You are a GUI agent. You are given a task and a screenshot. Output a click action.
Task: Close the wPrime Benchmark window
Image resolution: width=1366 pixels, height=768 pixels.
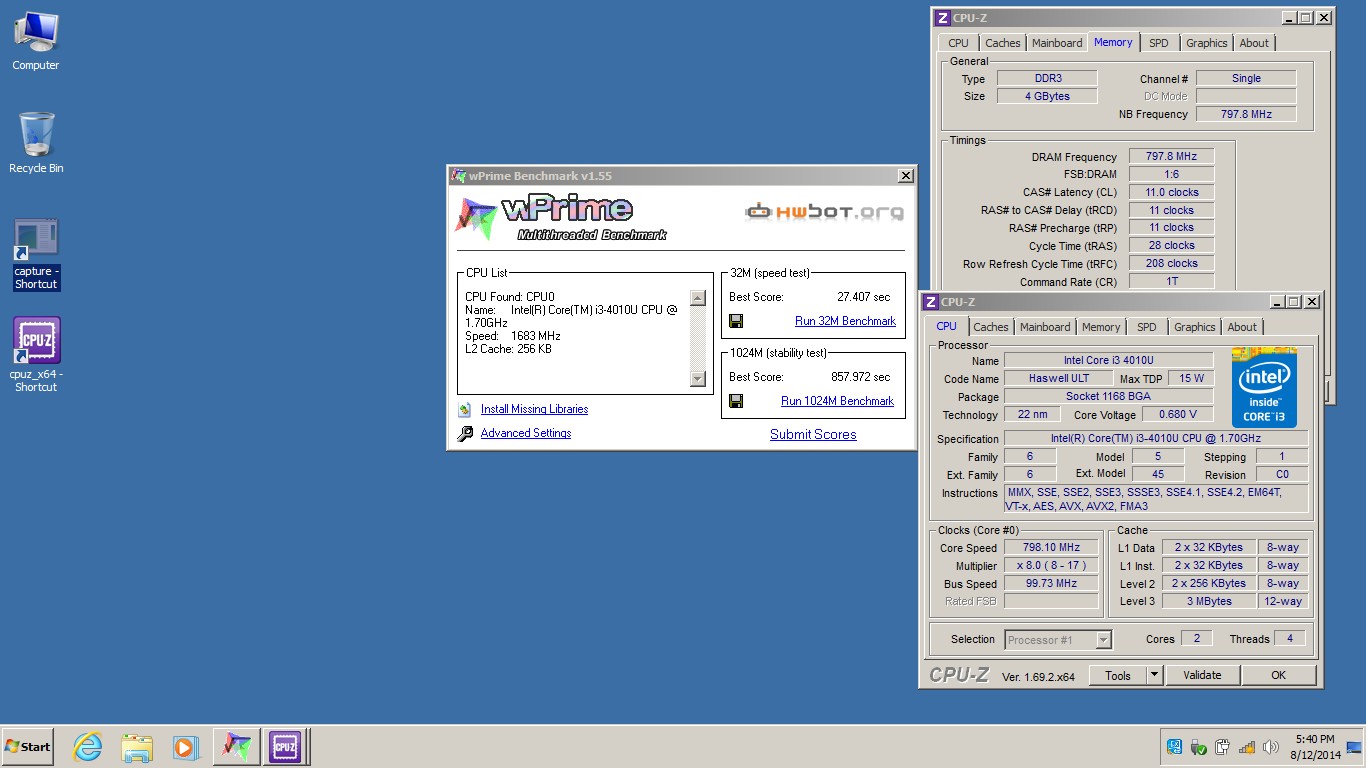pos(905,176)
